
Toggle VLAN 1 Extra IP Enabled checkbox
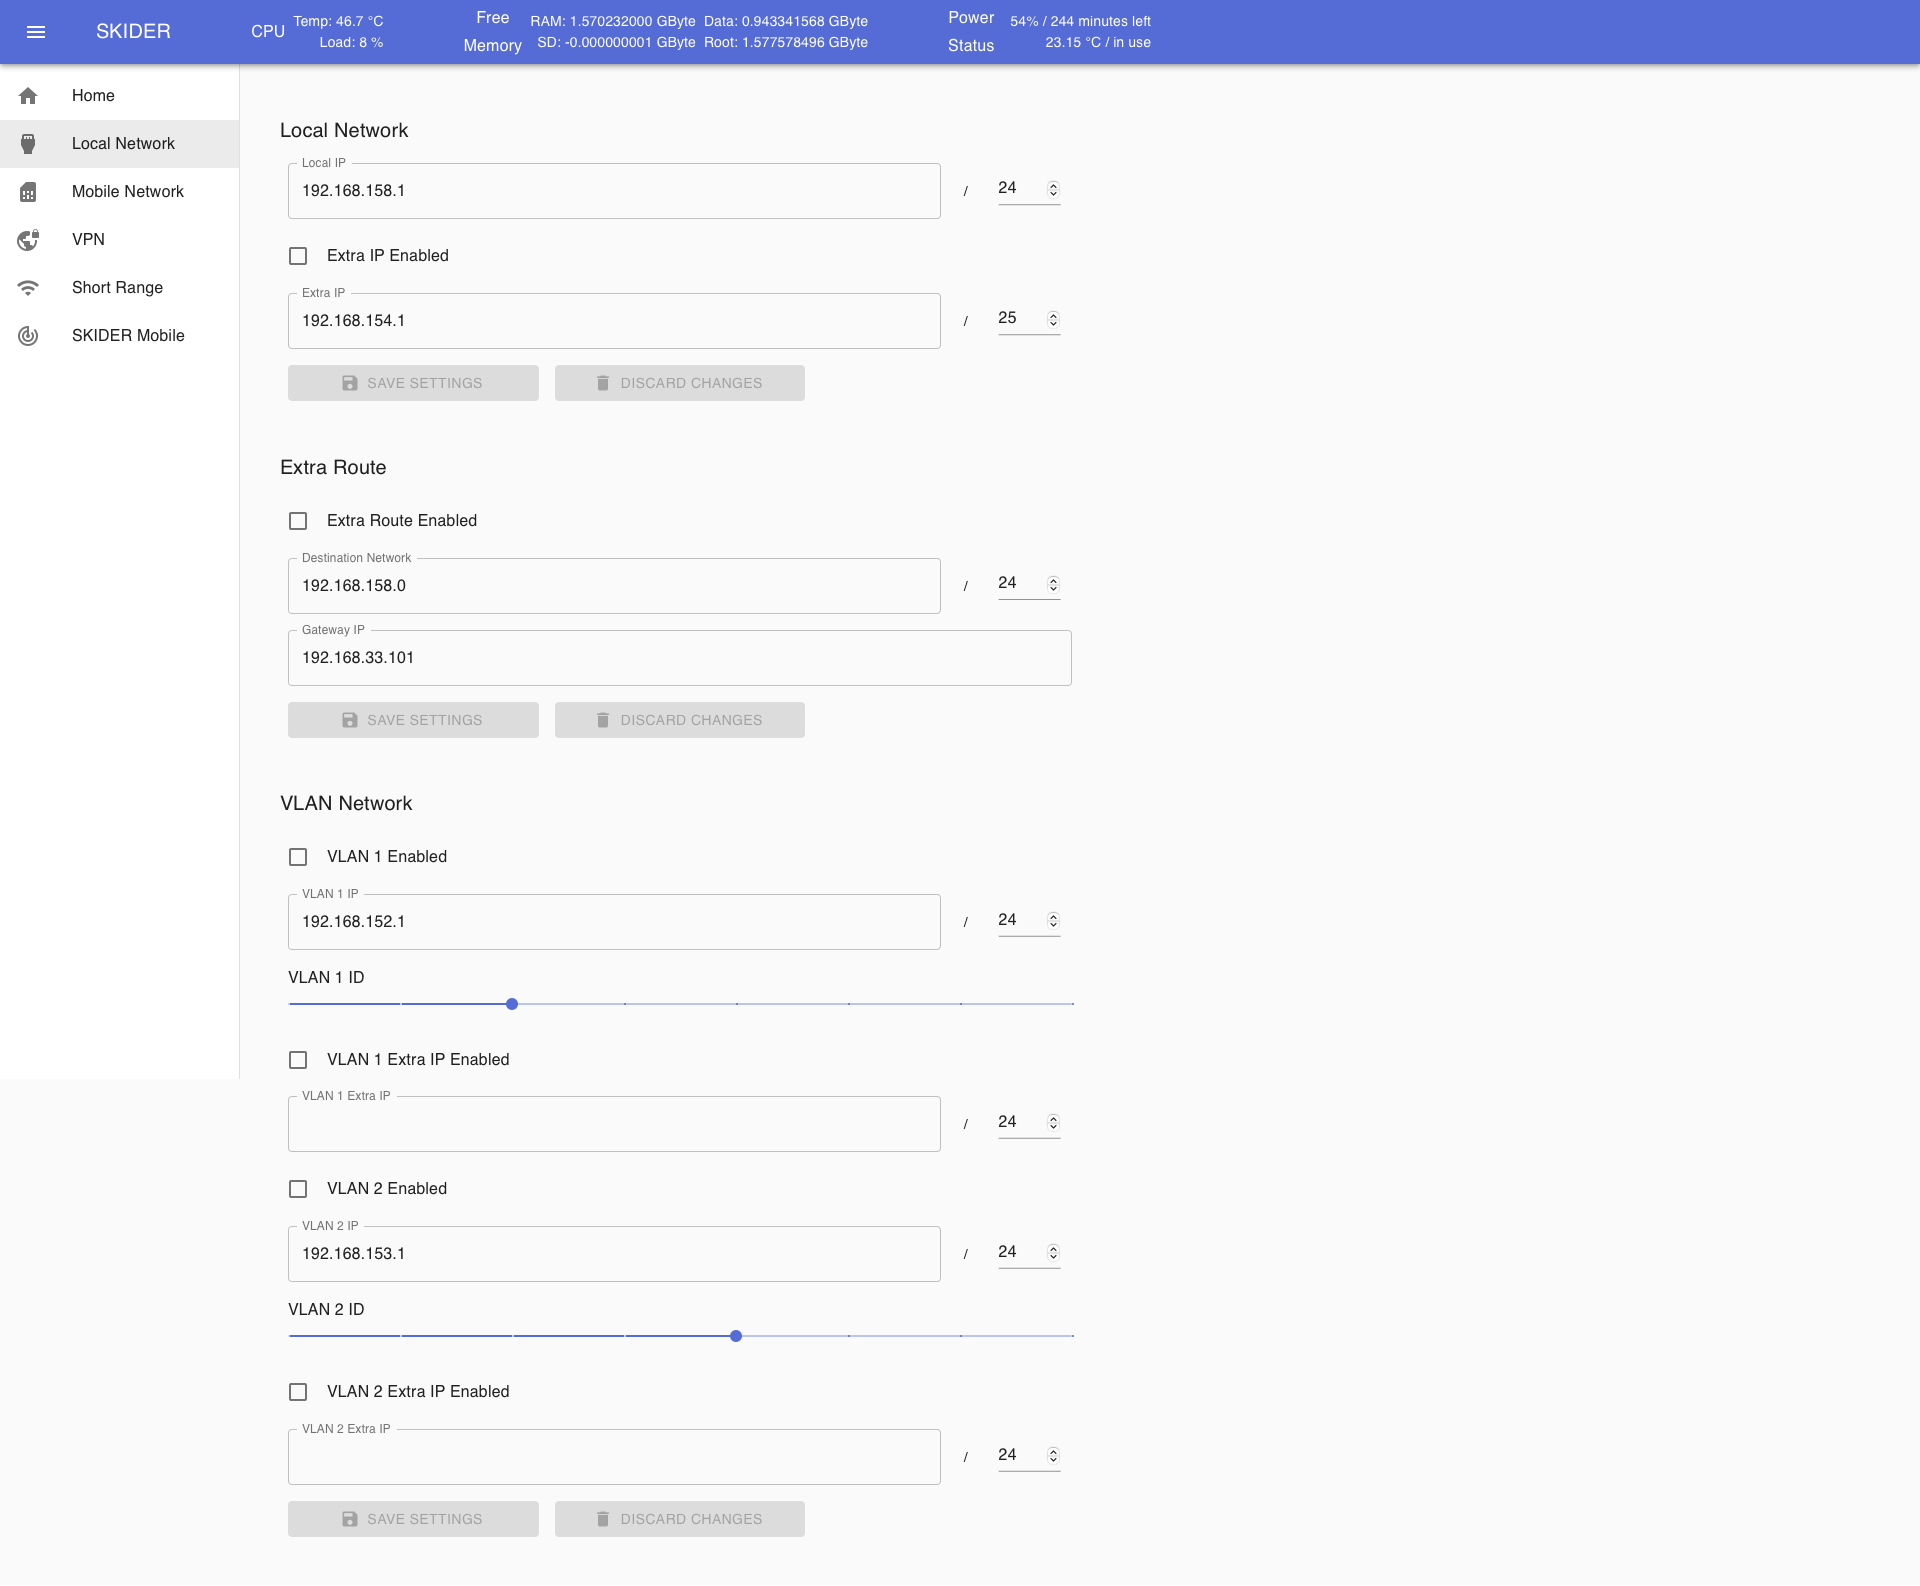[298, 1060]
